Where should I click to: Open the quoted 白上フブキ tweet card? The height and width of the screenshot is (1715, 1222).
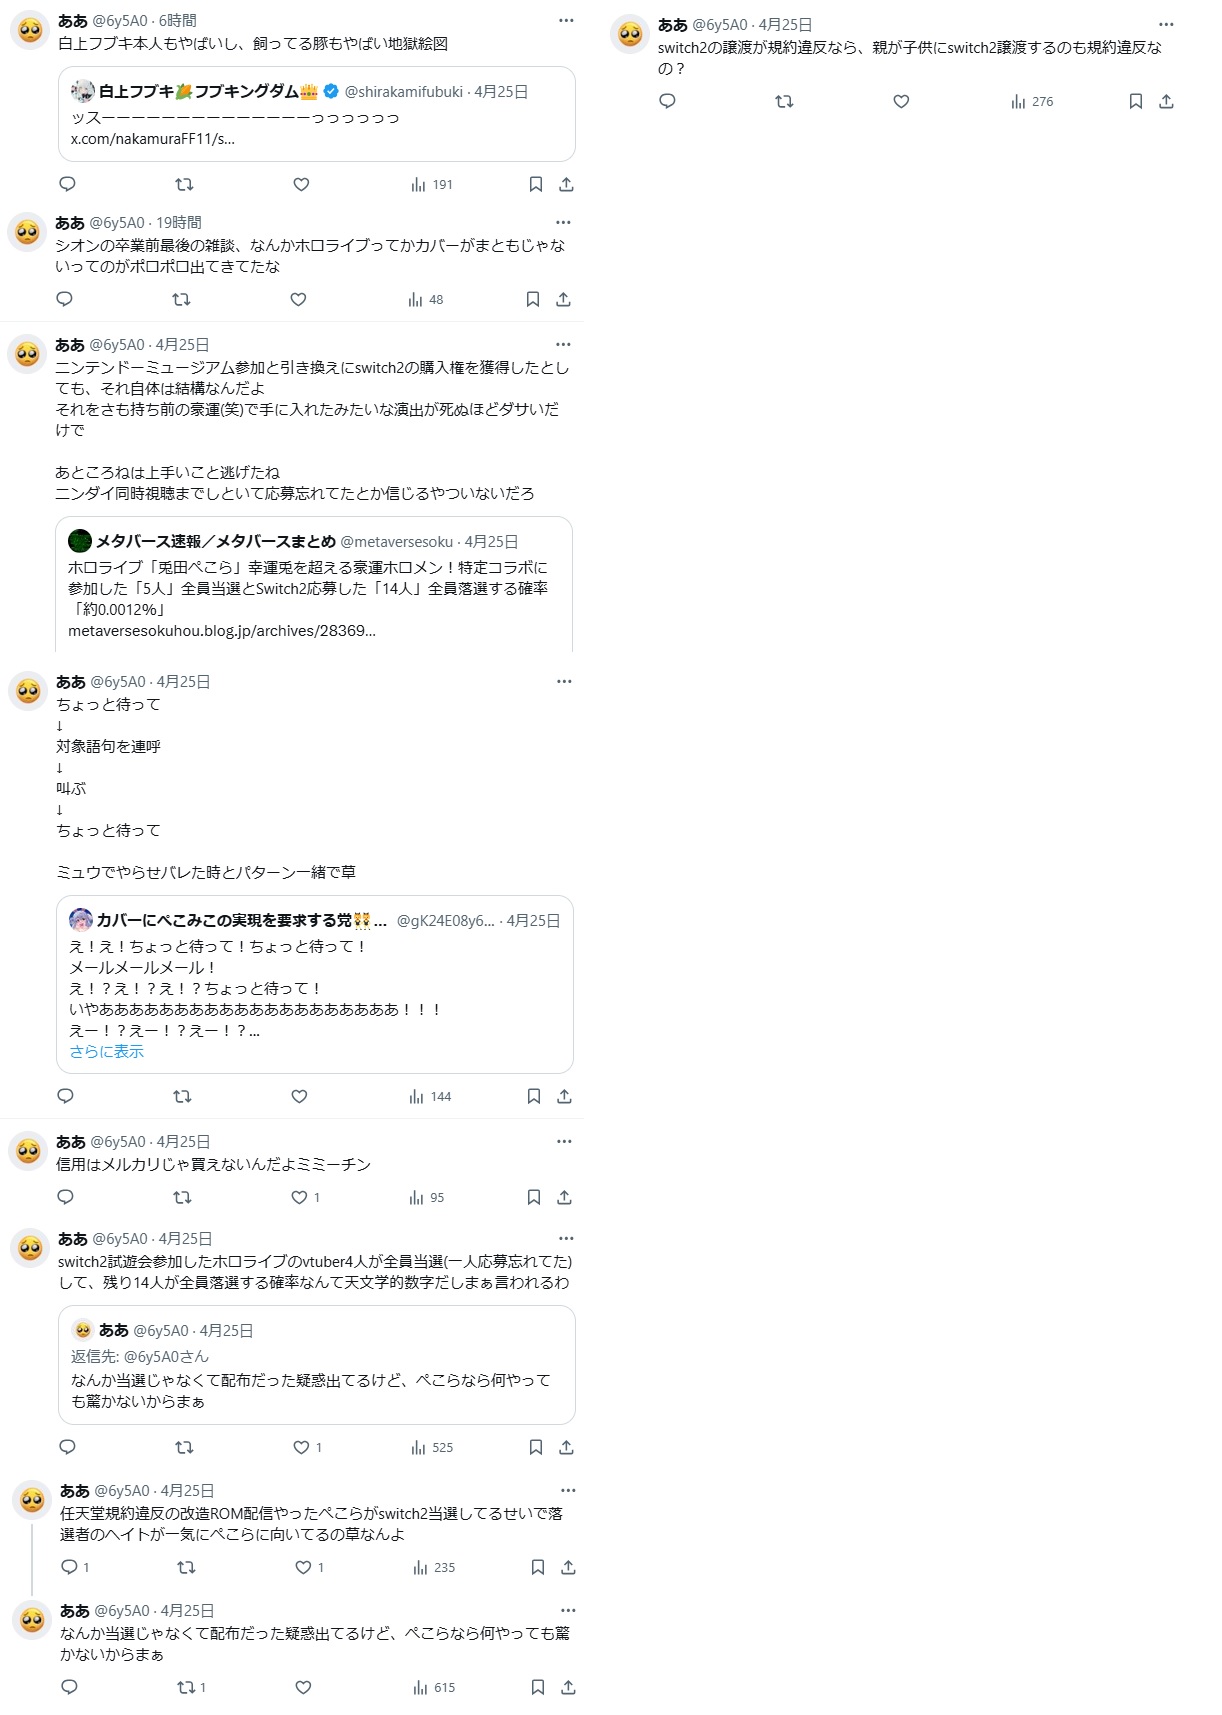point(317,114)
